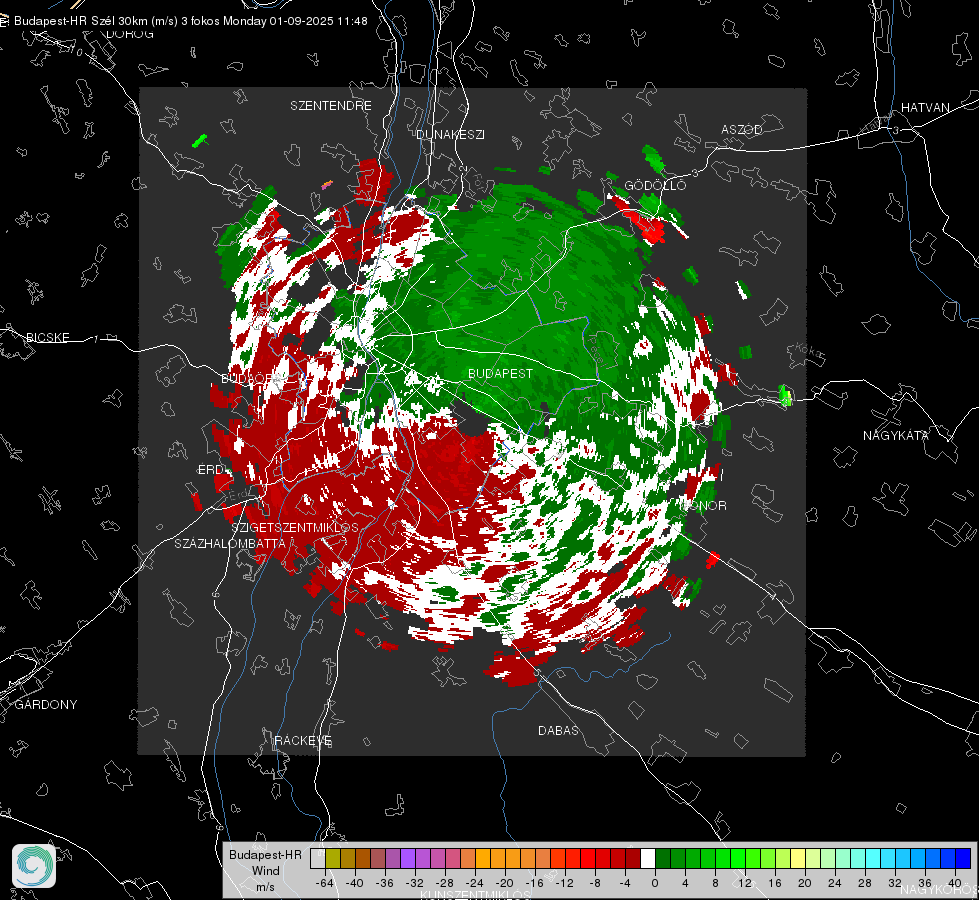This screenshot has height=900, width=979.
Task: Click the dark green swatch right of white
Action: tap(663, 858)
